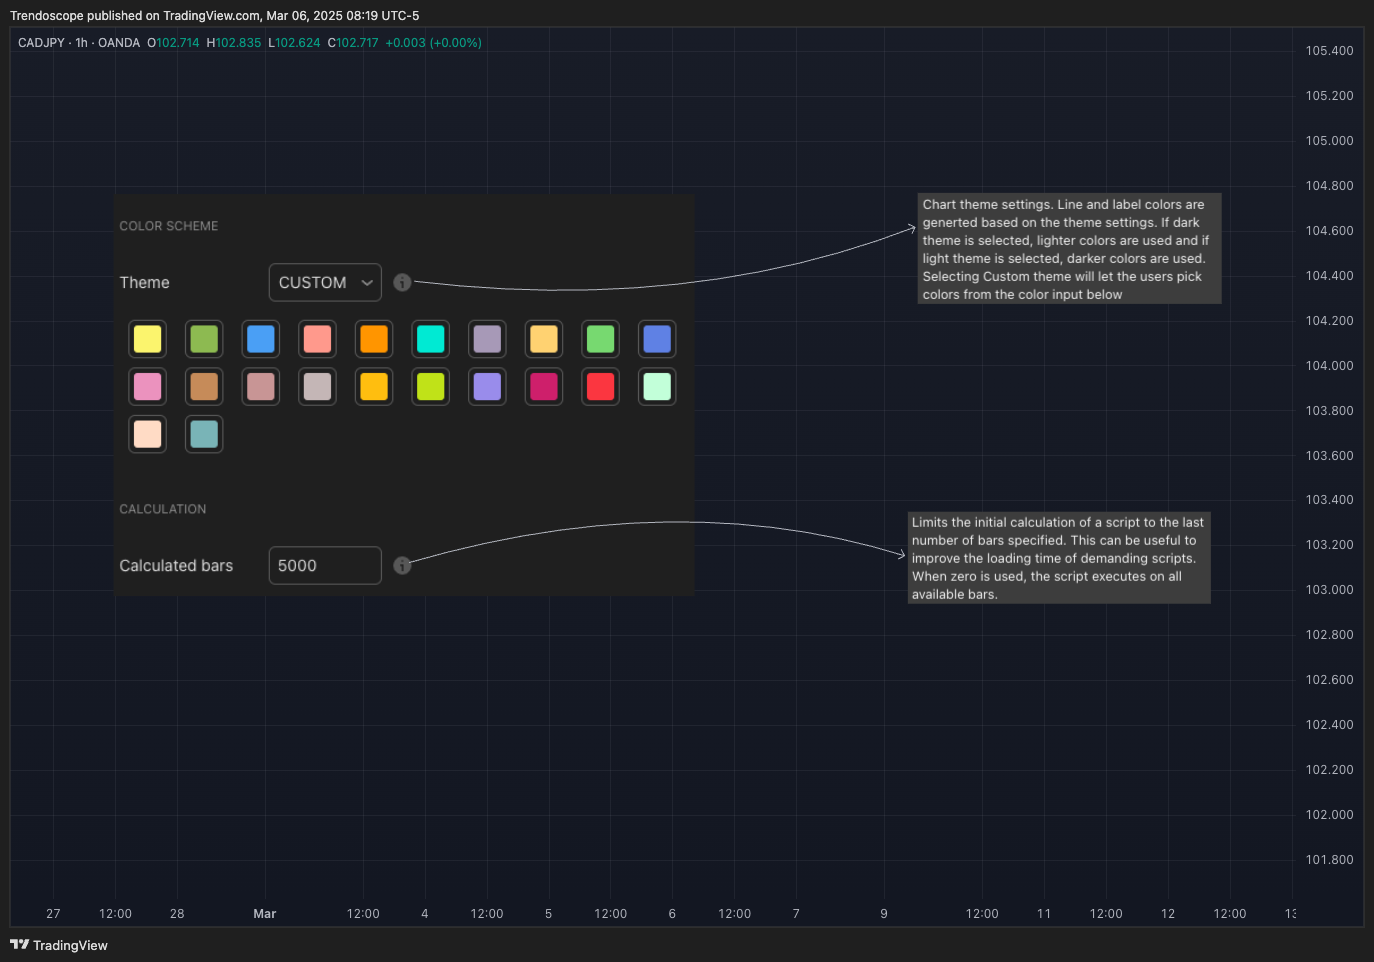Click the open value O102.714
The width and height of the screenshot is (1374, 962).
pyautogui.click(x=173, y=43)
